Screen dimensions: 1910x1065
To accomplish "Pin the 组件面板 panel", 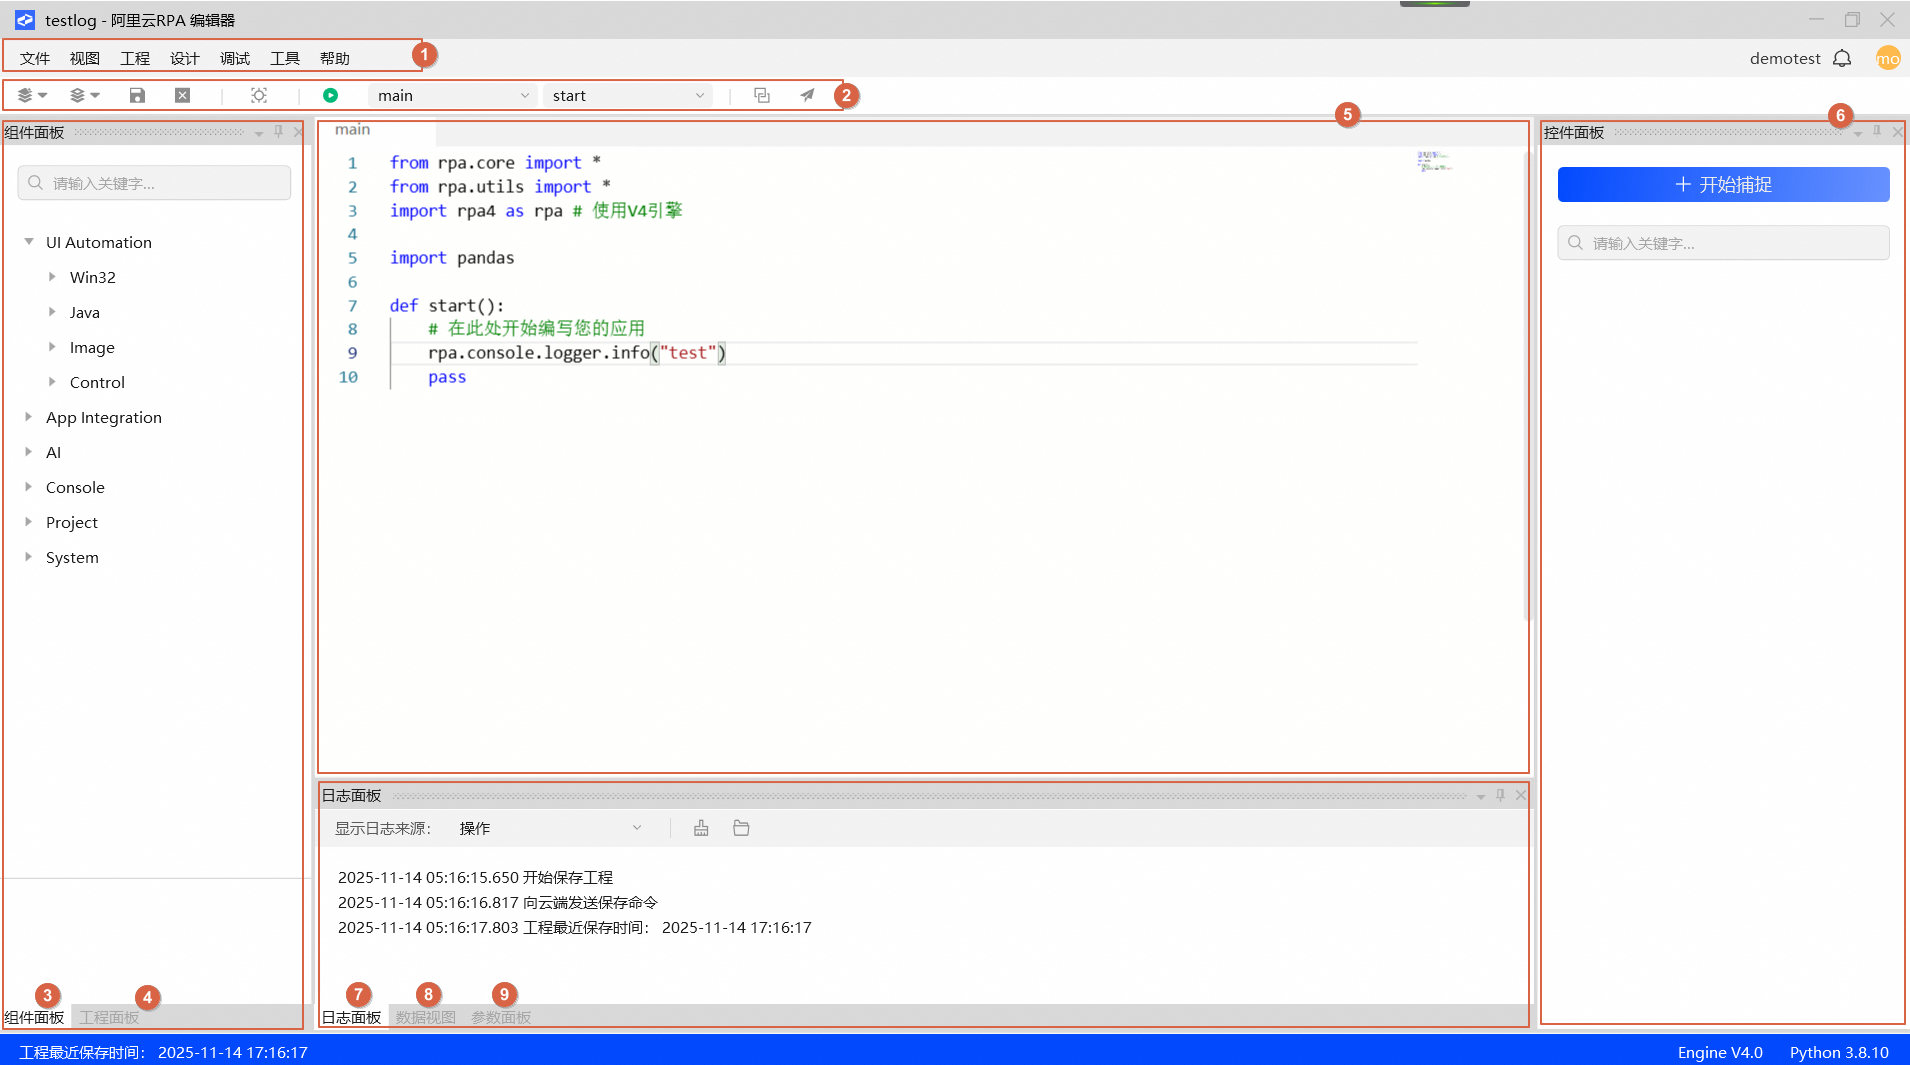I will point(279,131).
